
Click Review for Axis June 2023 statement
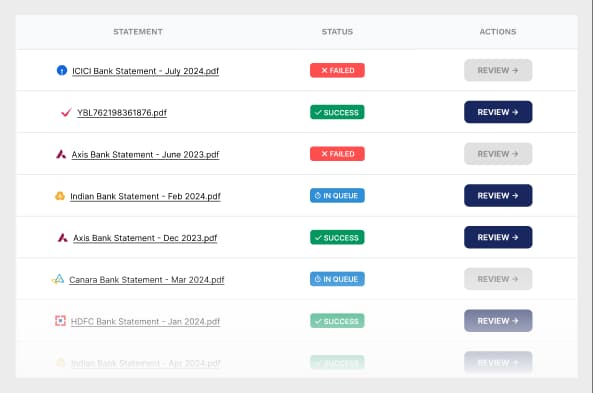click(498, 154)
